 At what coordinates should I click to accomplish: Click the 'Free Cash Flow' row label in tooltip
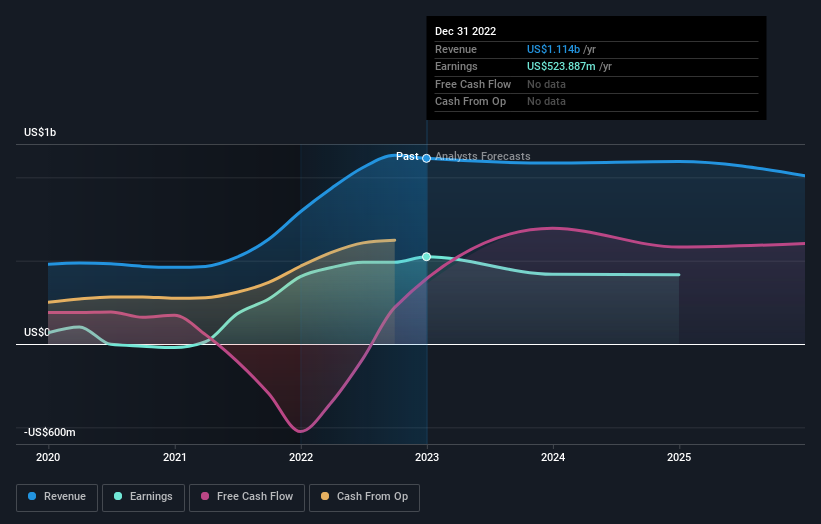click(x=473, y=84)
